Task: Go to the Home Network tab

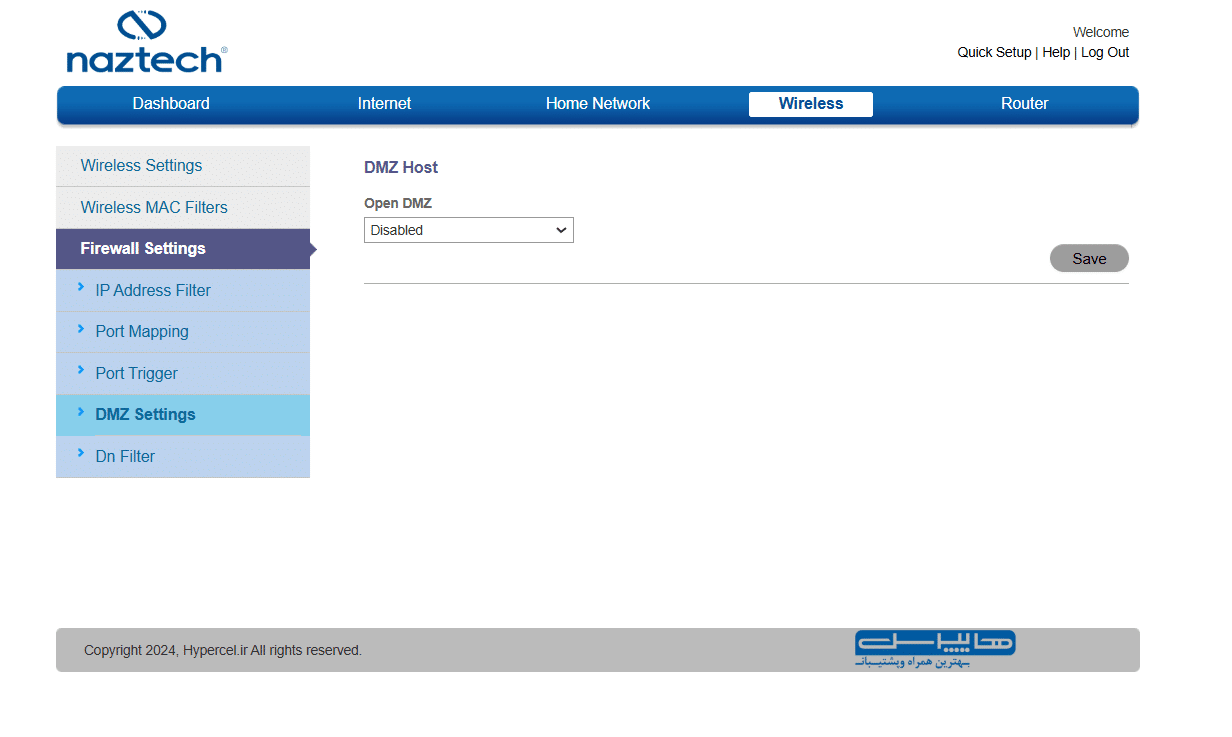Action: click(x=597, y=104)
